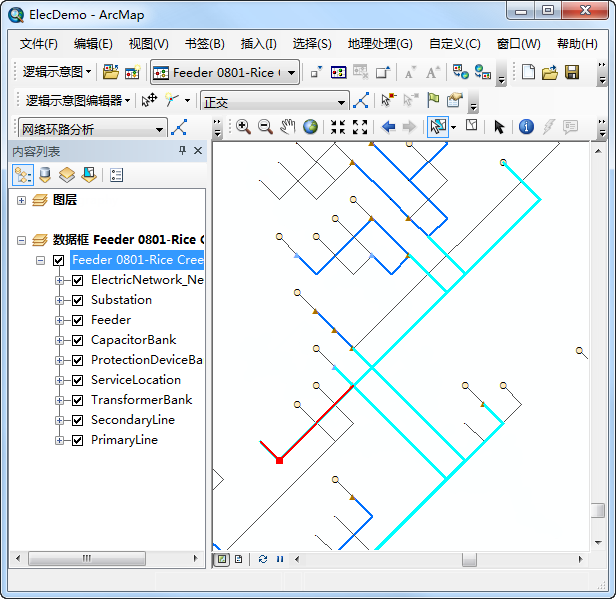Viewport: 616px width, 599px height.
Task: Select the Pan hand tool
Action: (x=288, y=127)
